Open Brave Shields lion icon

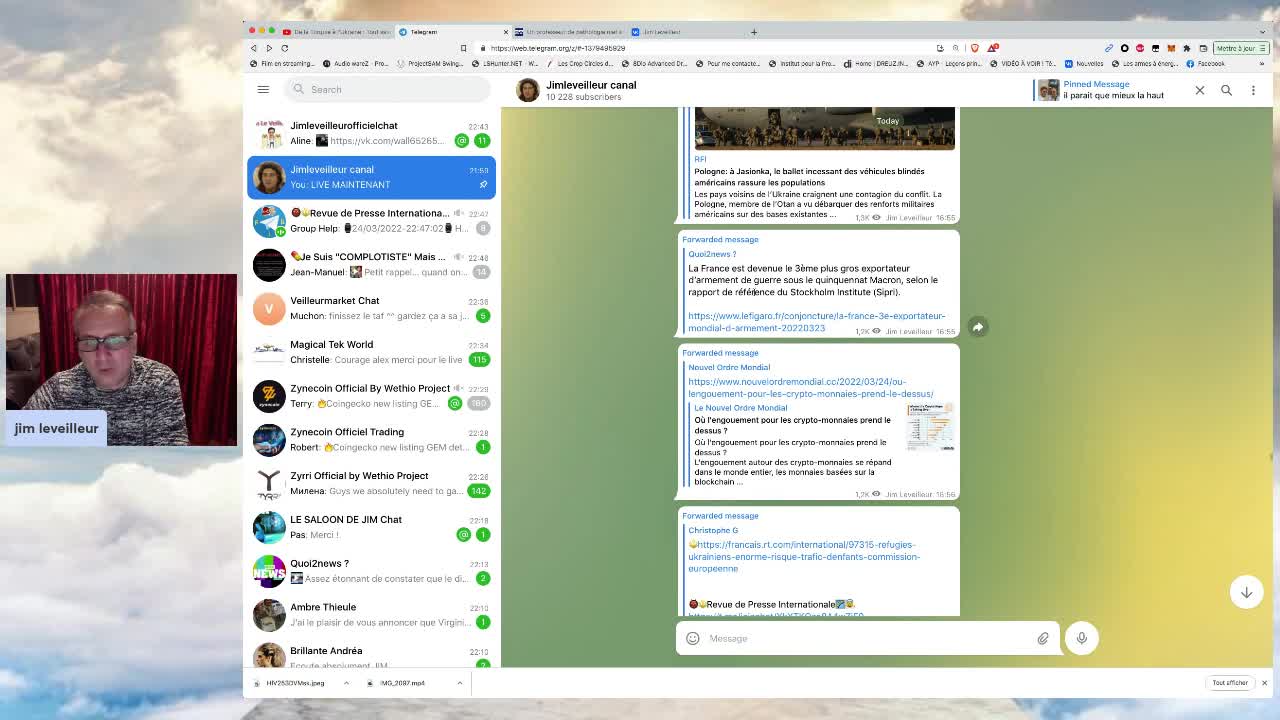tap(975, 48)
